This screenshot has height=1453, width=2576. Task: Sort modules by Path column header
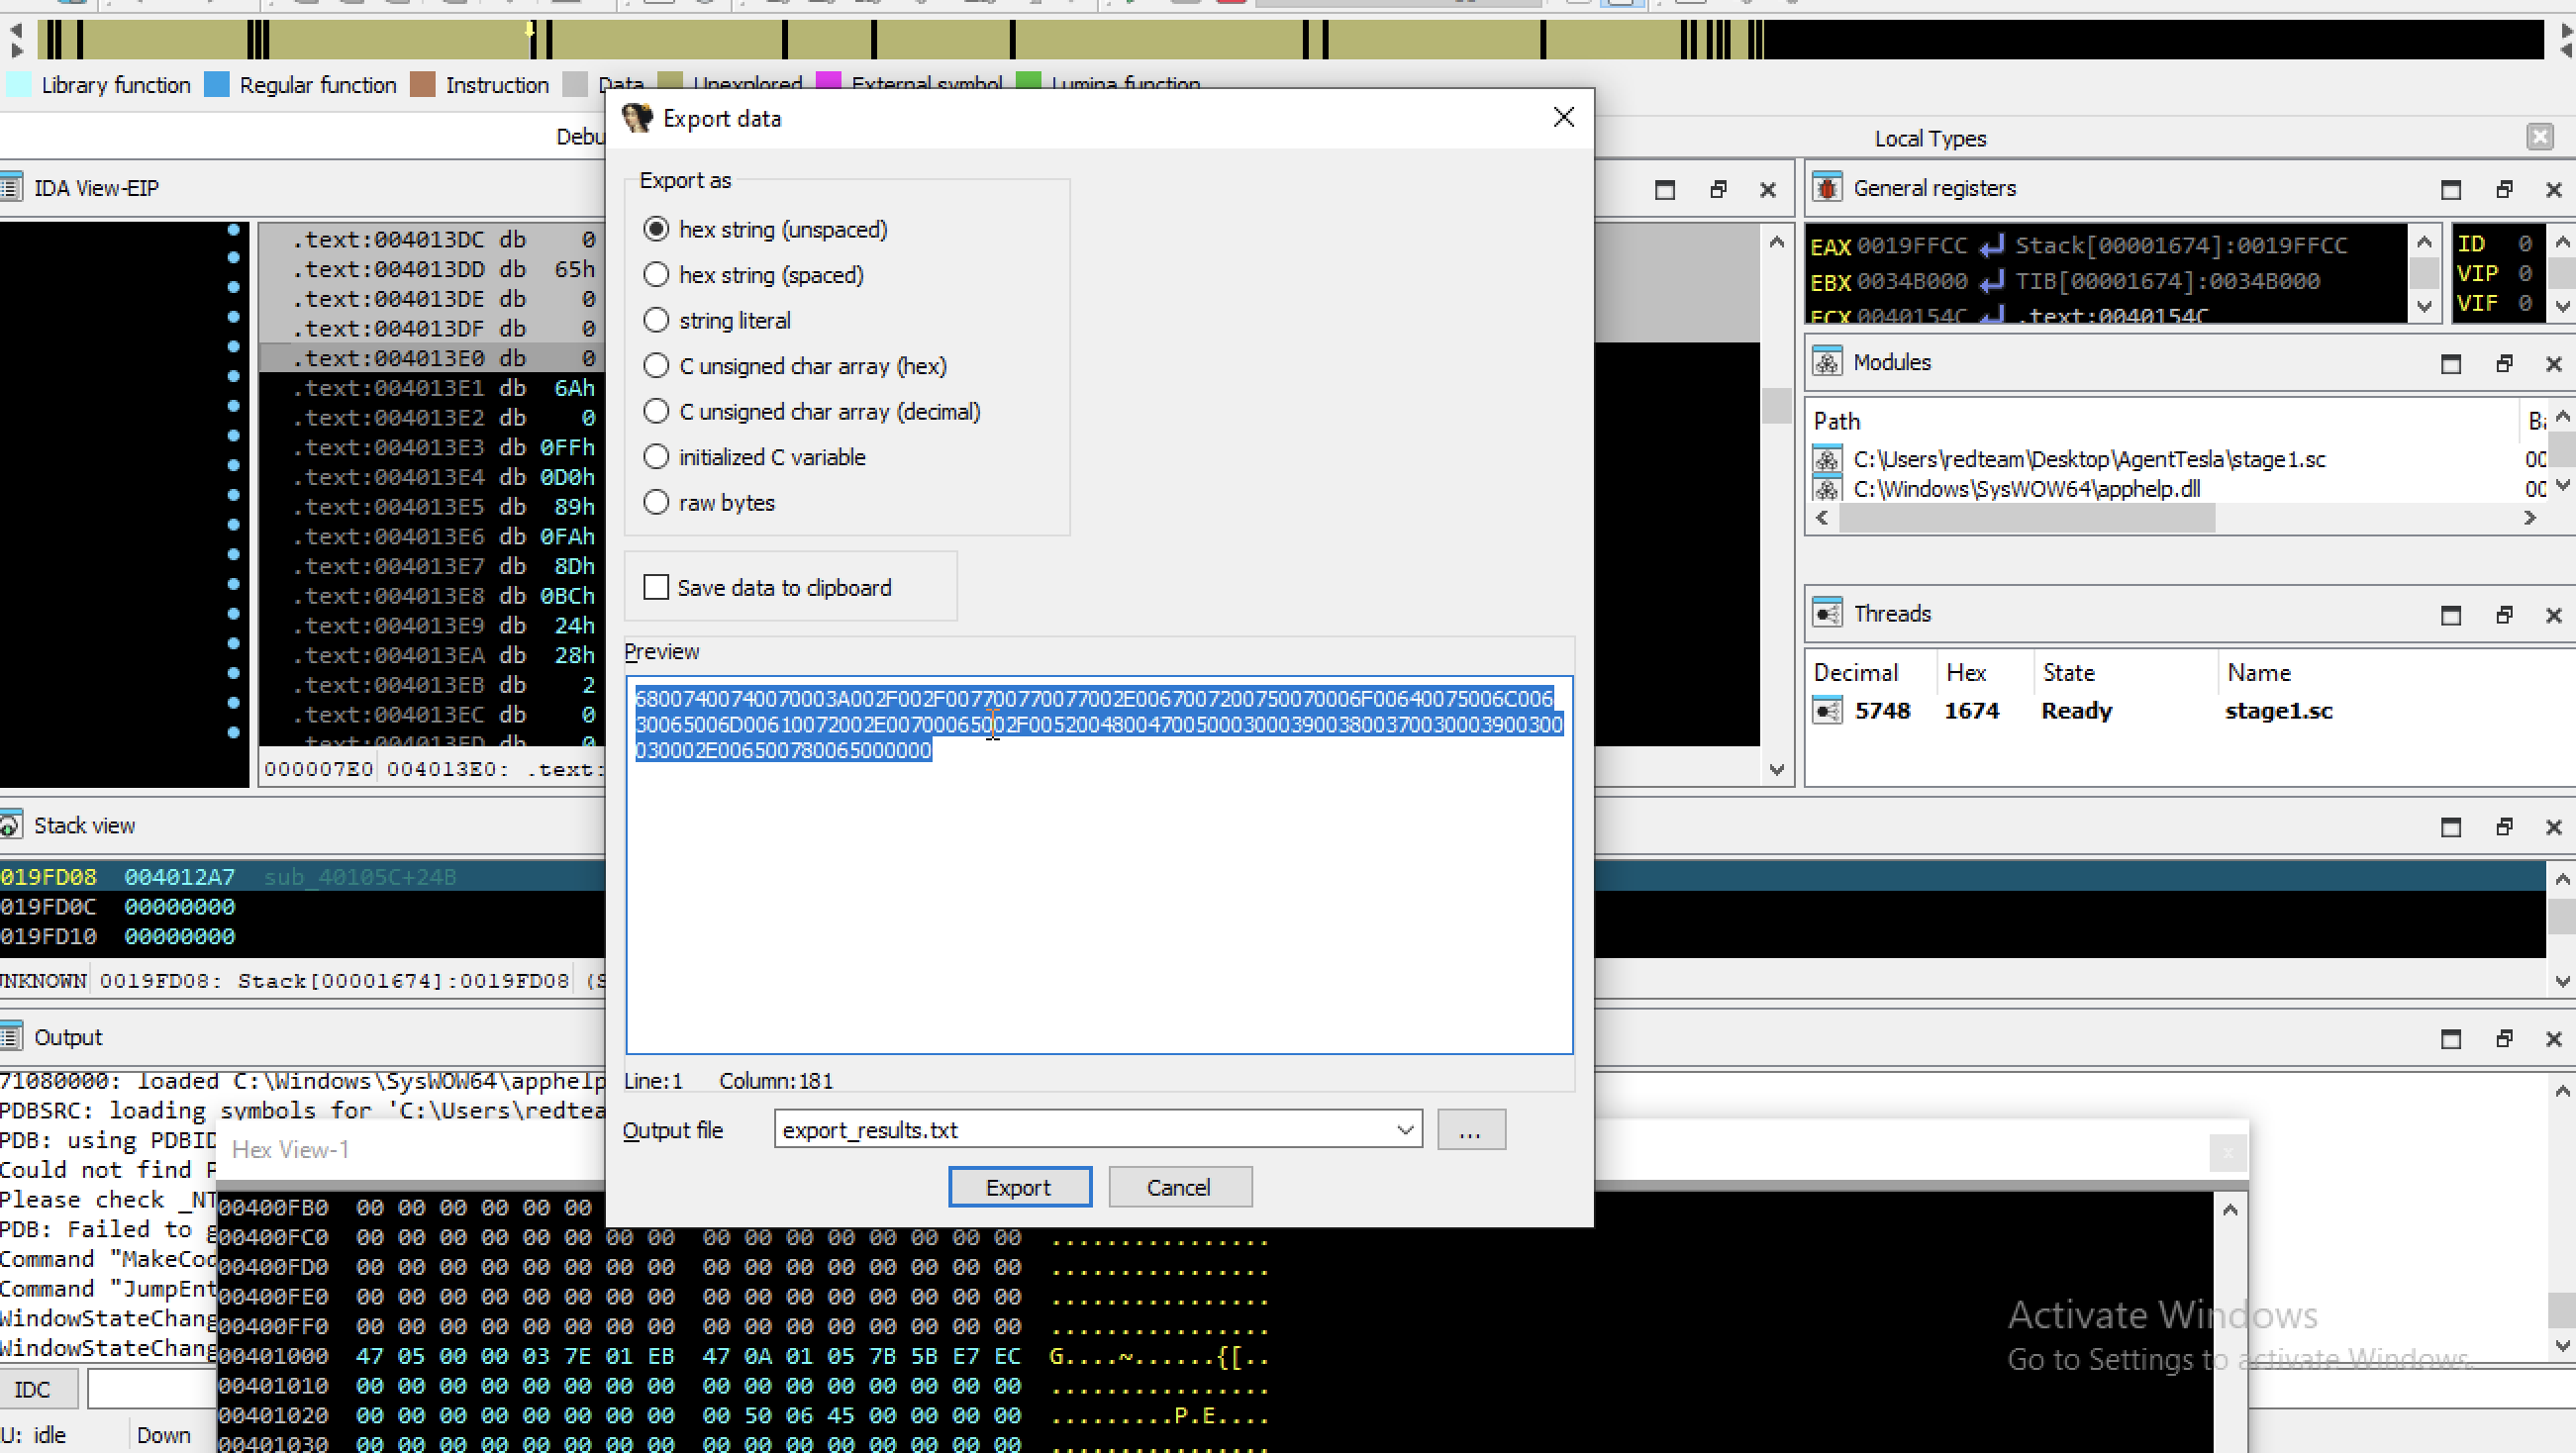click(x=1837, y=421)
